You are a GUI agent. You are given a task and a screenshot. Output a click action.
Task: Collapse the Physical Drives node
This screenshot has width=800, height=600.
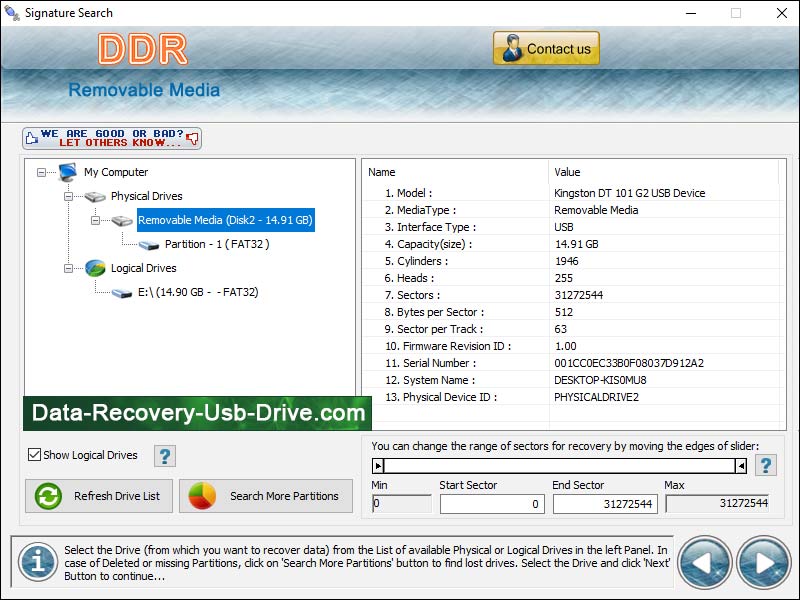pyautogui.click(x=68, y=196)
